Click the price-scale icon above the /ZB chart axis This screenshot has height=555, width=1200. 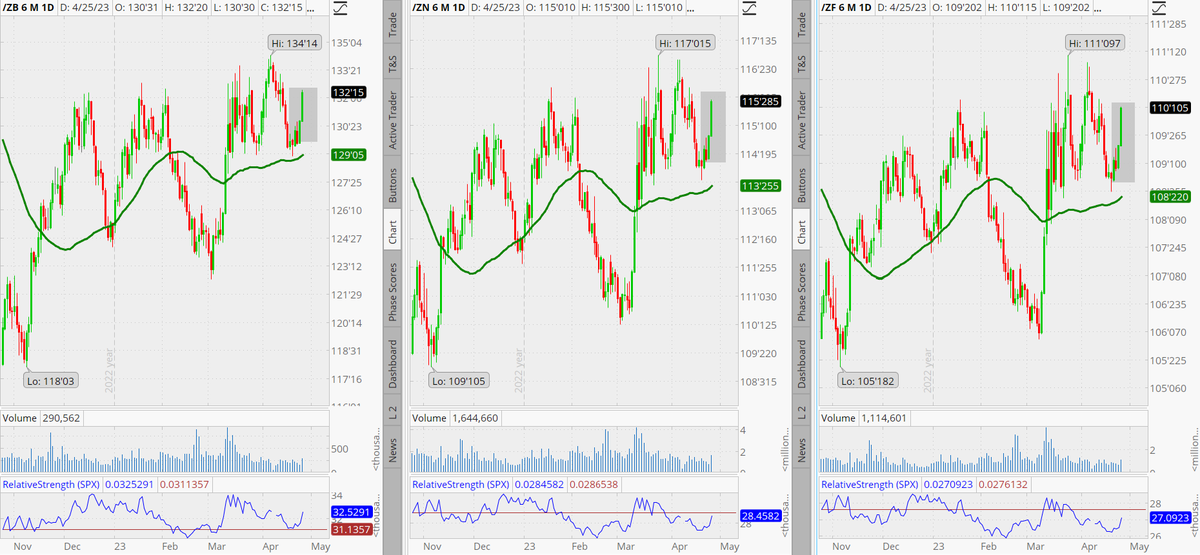point(342,10)
